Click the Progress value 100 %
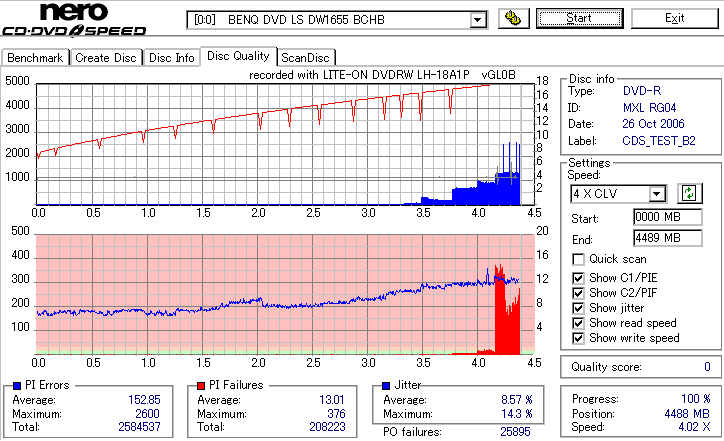724x441 pixels. [696, 399]
